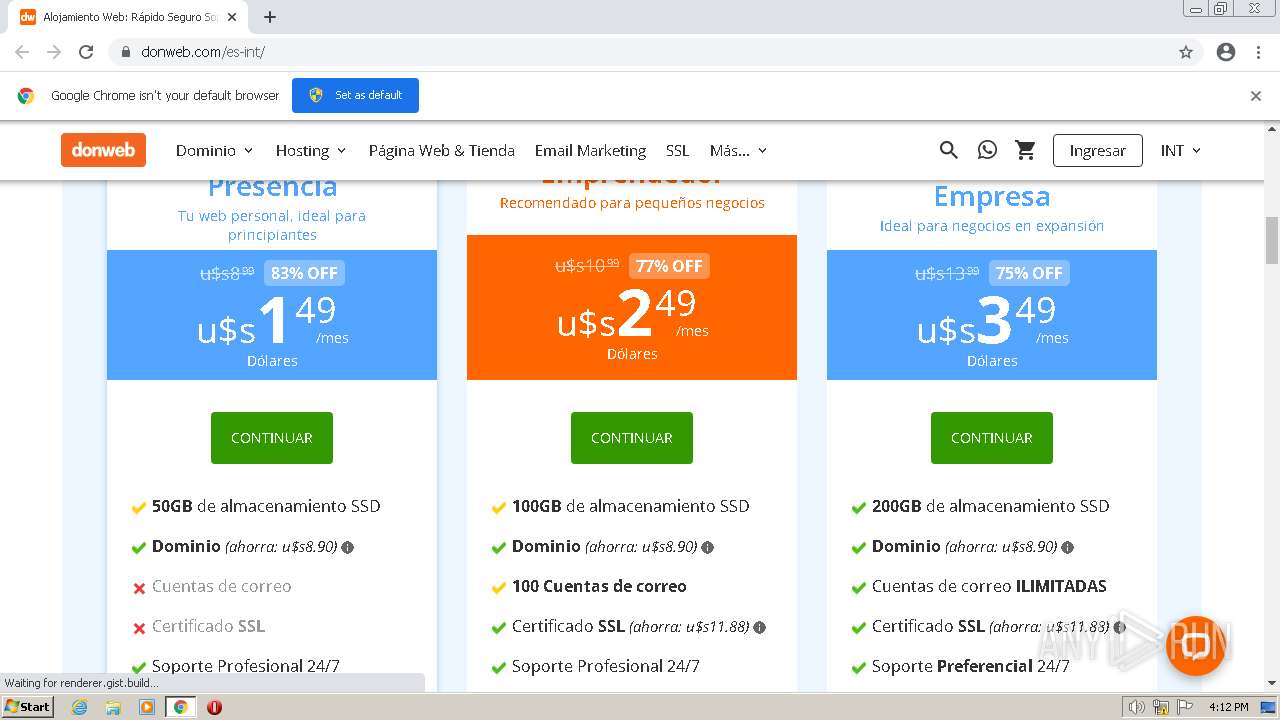
Task: Click the taskbar clock showing 4:12 PM
Action: (1228, 707)
